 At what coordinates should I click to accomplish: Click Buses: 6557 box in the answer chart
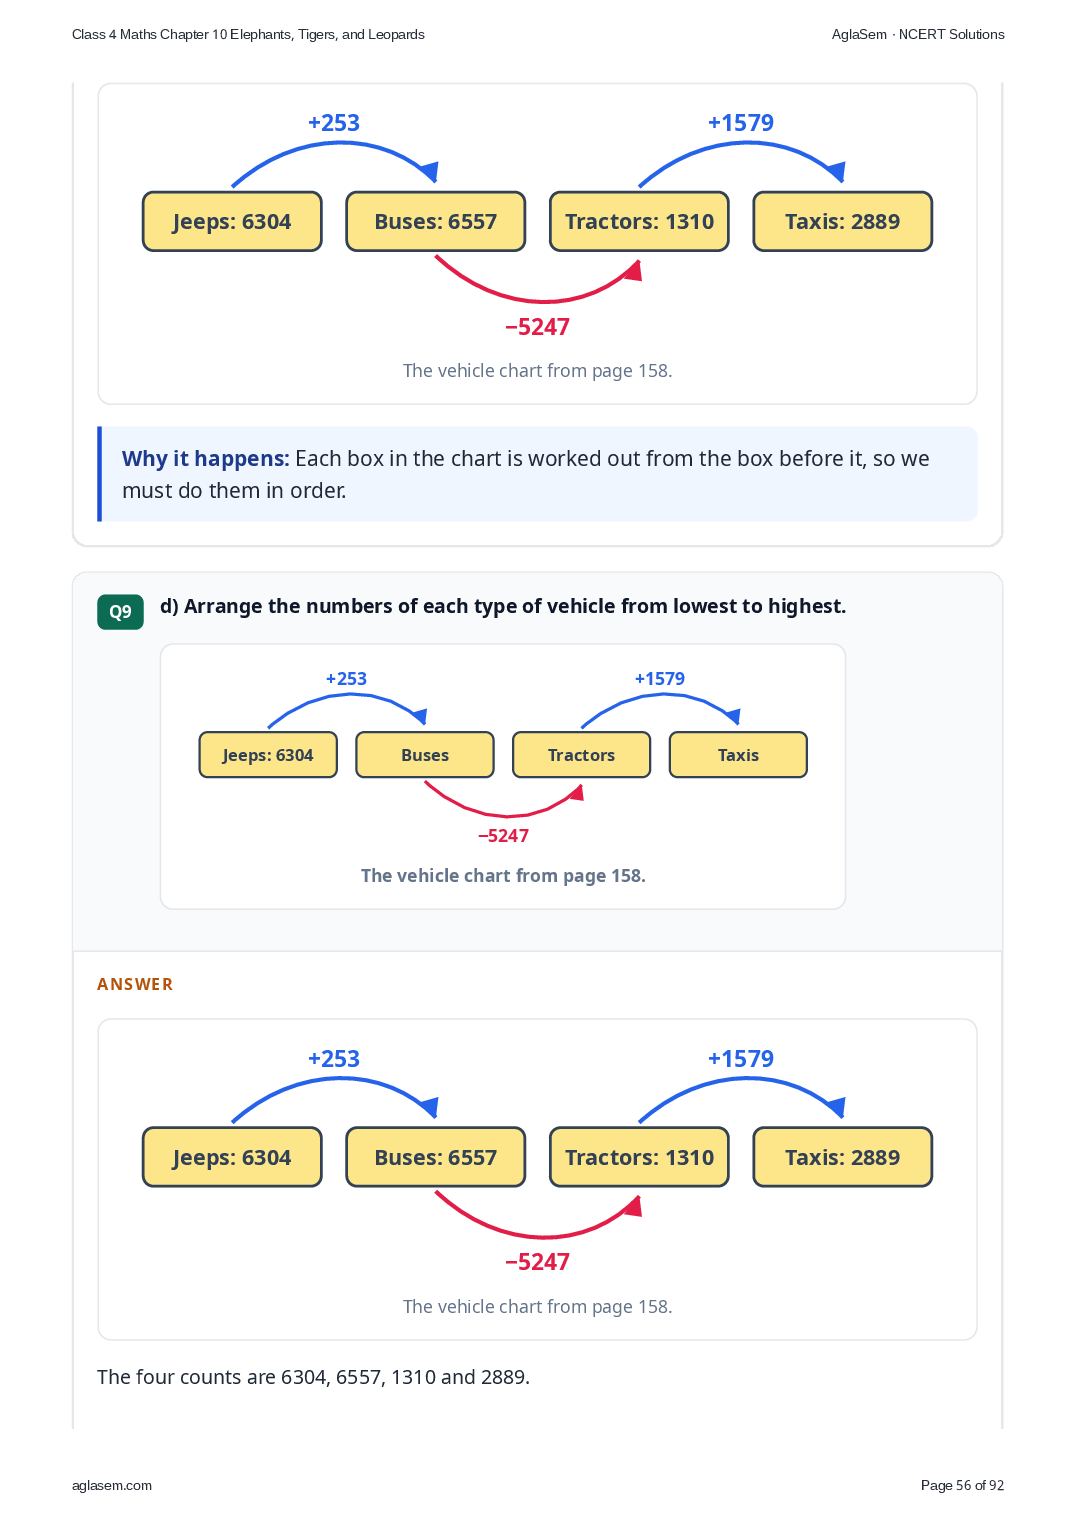point(436,1157)
